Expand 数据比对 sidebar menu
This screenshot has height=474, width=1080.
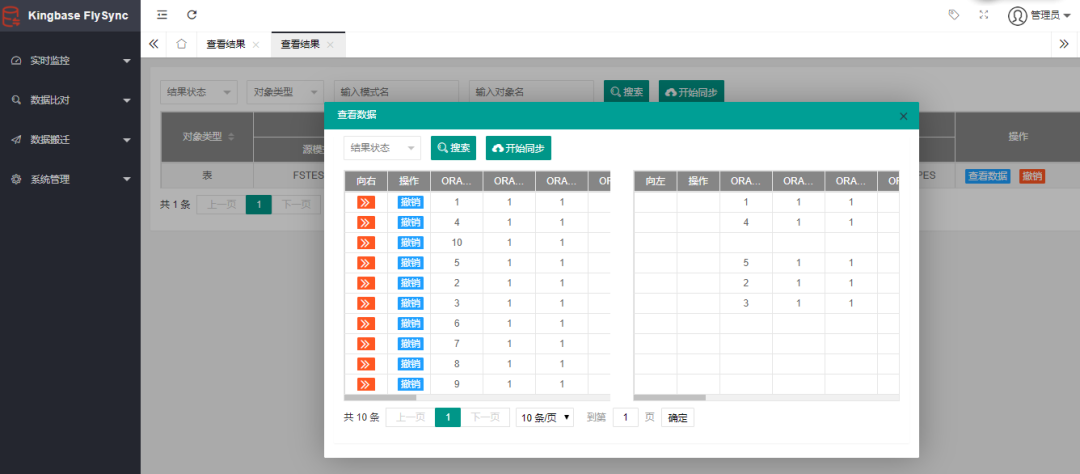[70, 100]
